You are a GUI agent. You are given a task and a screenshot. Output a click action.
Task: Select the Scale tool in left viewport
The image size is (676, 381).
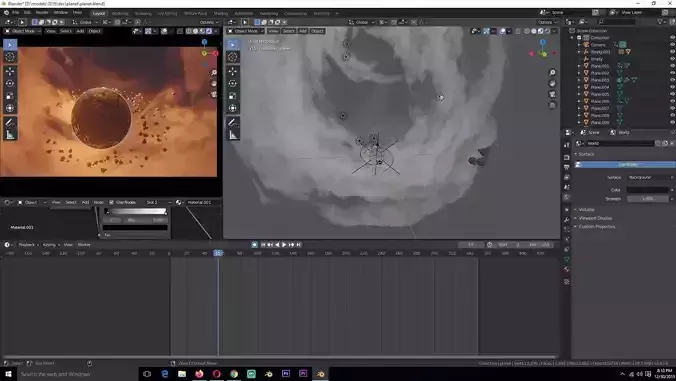[9, 96]
